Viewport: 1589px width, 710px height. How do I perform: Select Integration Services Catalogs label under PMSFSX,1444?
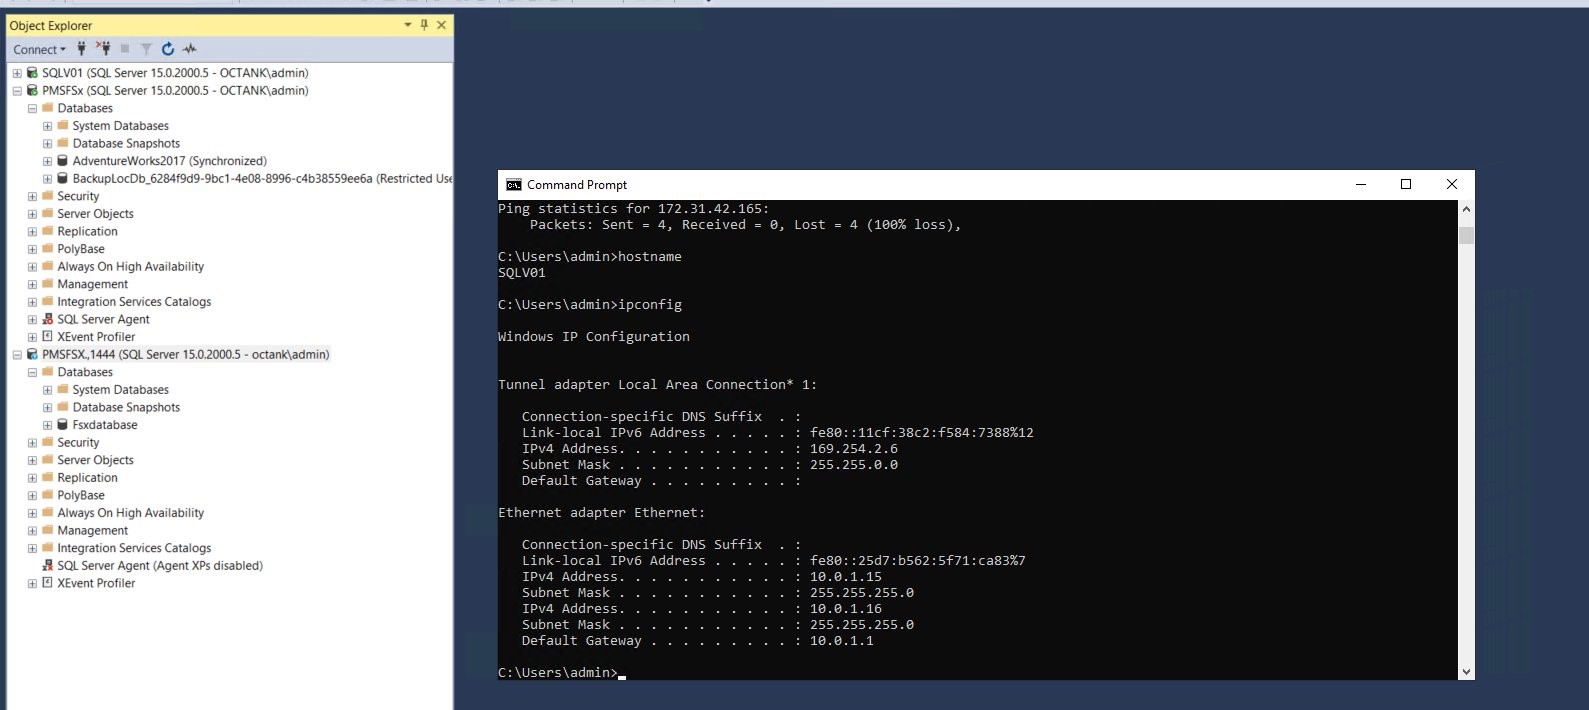click(134, 548)
